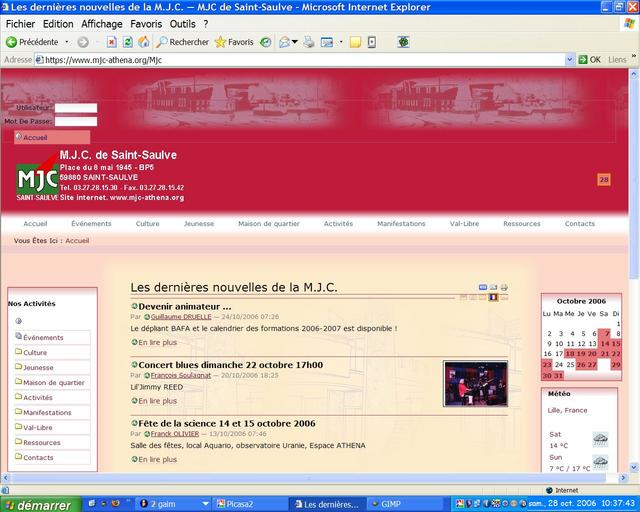Open the Edition menu
This screenshot has width=640, height=512.
coord(58,24)
